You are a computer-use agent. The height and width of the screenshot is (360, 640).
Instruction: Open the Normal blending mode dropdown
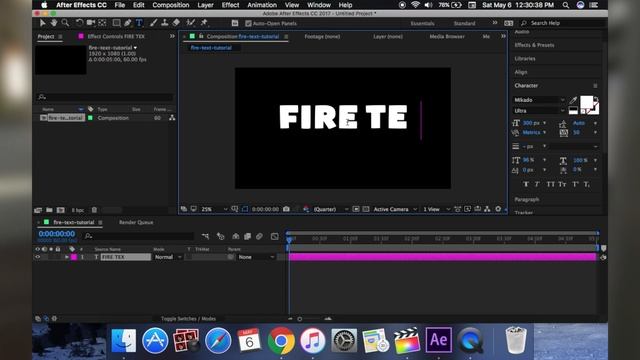[x=168, y=257]
